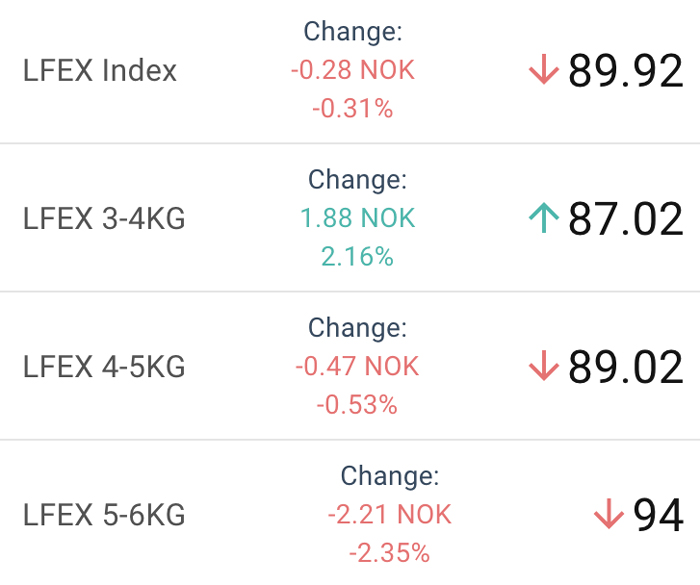Click the 2.16% percentage change

click(357, 257)
